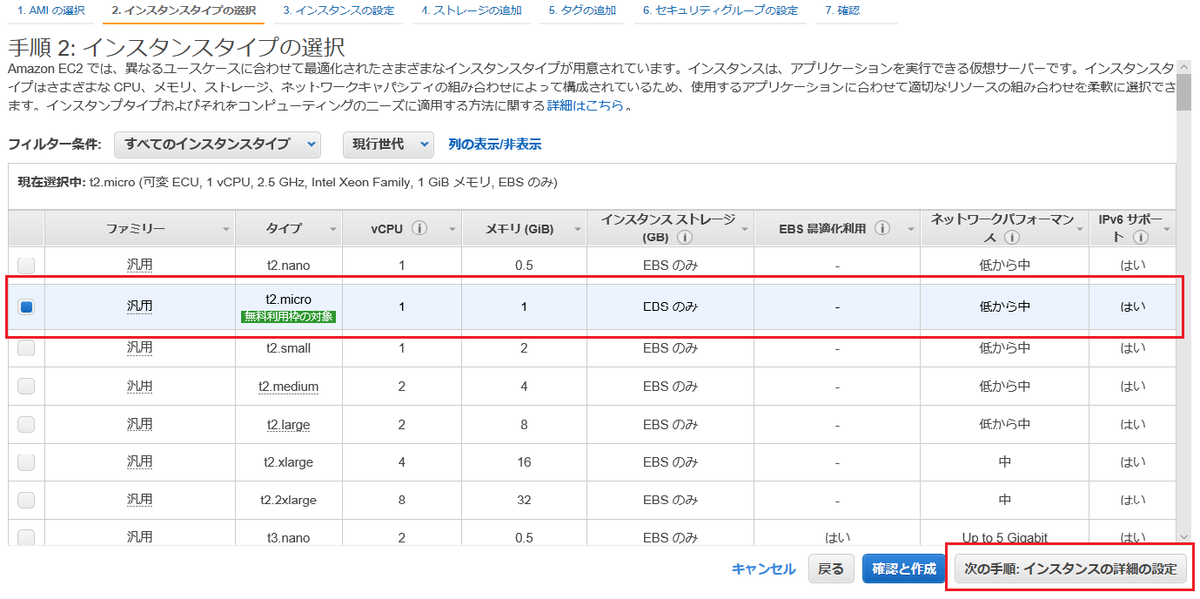Image resolution: width=1200 pixels, height=599 pixels.
Task: Click the 戻る button
Action: [831, 569]
